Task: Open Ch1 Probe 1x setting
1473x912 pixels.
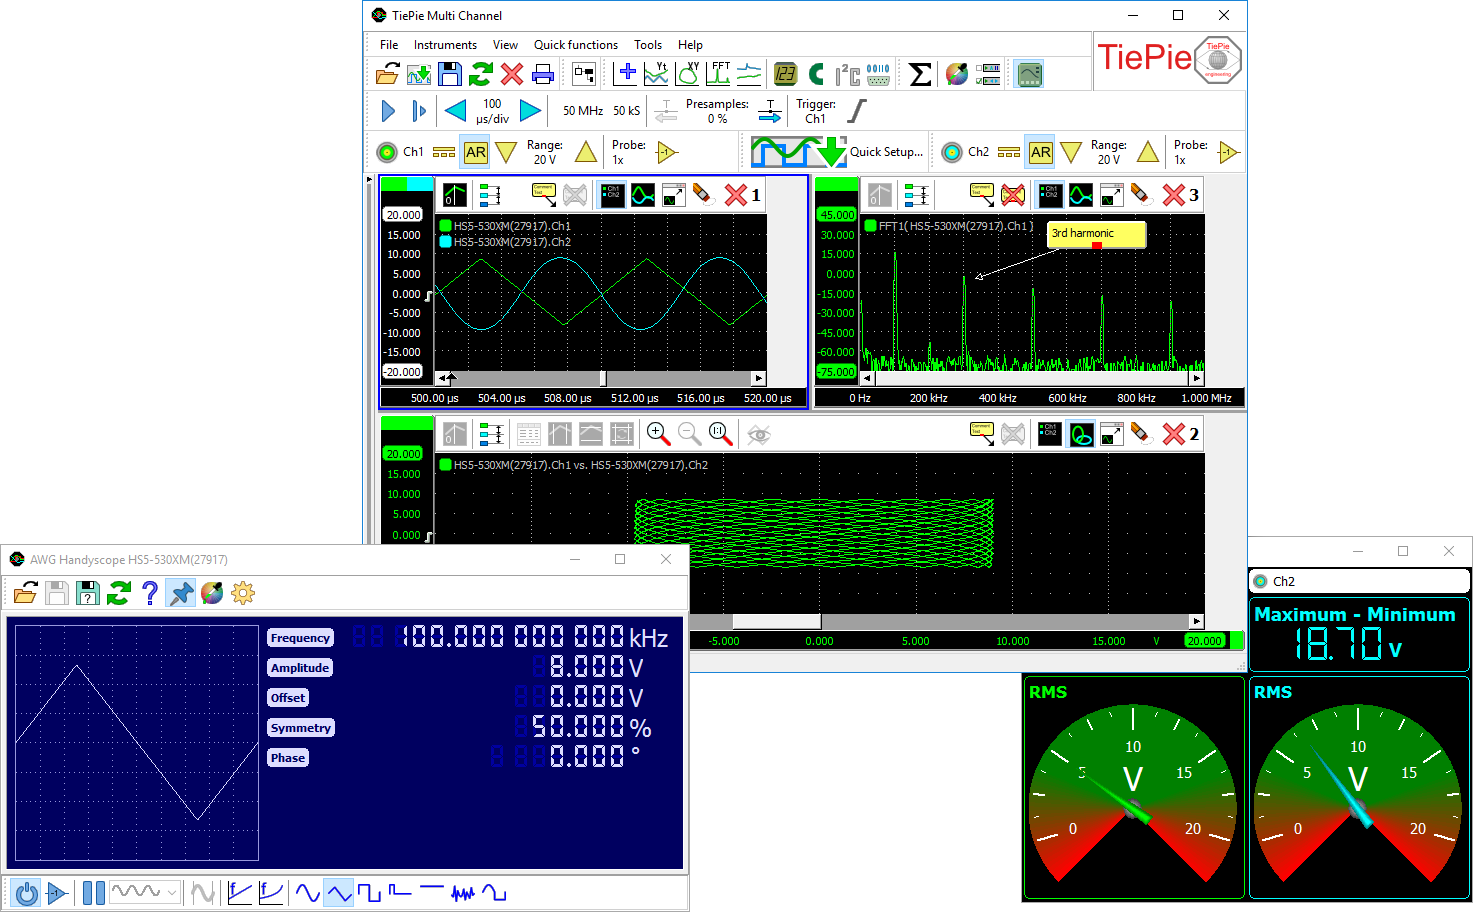Action: coord(629,152)
